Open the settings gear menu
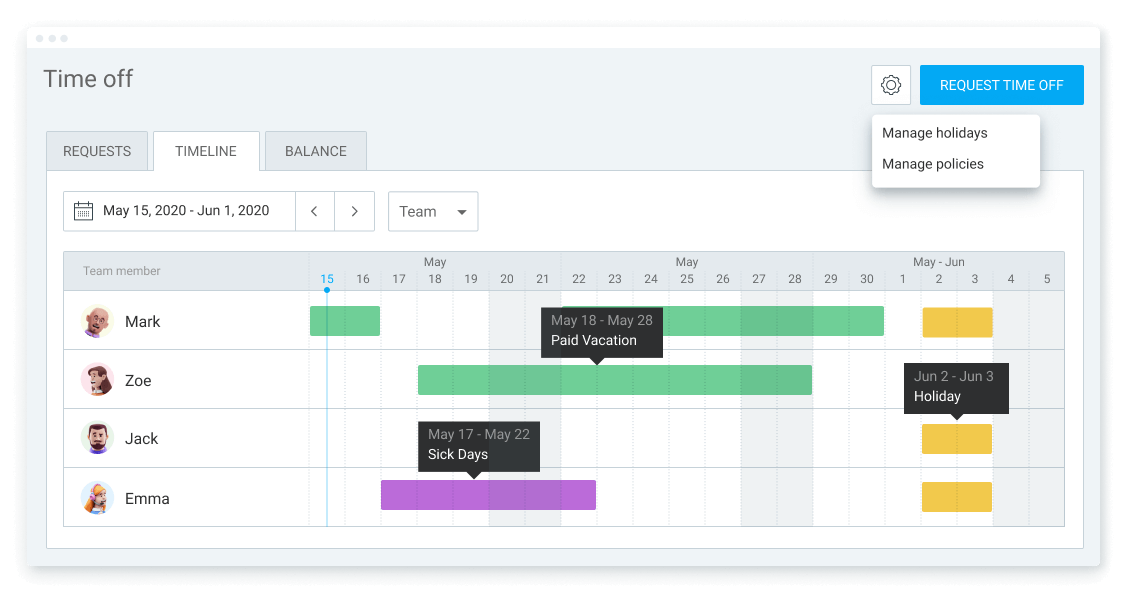Viewport: 1127px width, 593px height. [x=890, y=85]
